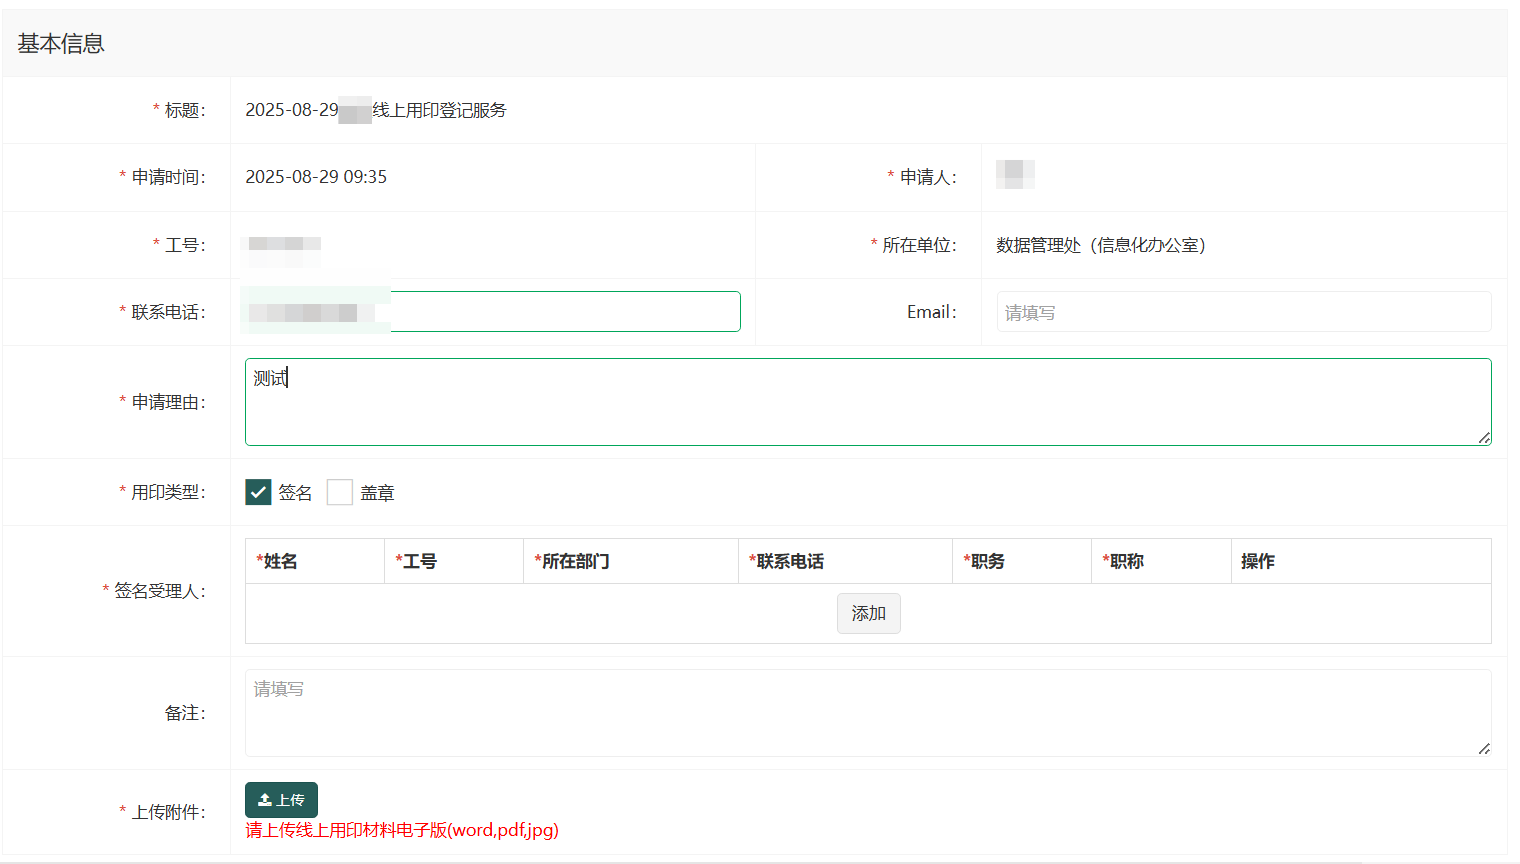Click the 盖章 label text

point(377,493)
